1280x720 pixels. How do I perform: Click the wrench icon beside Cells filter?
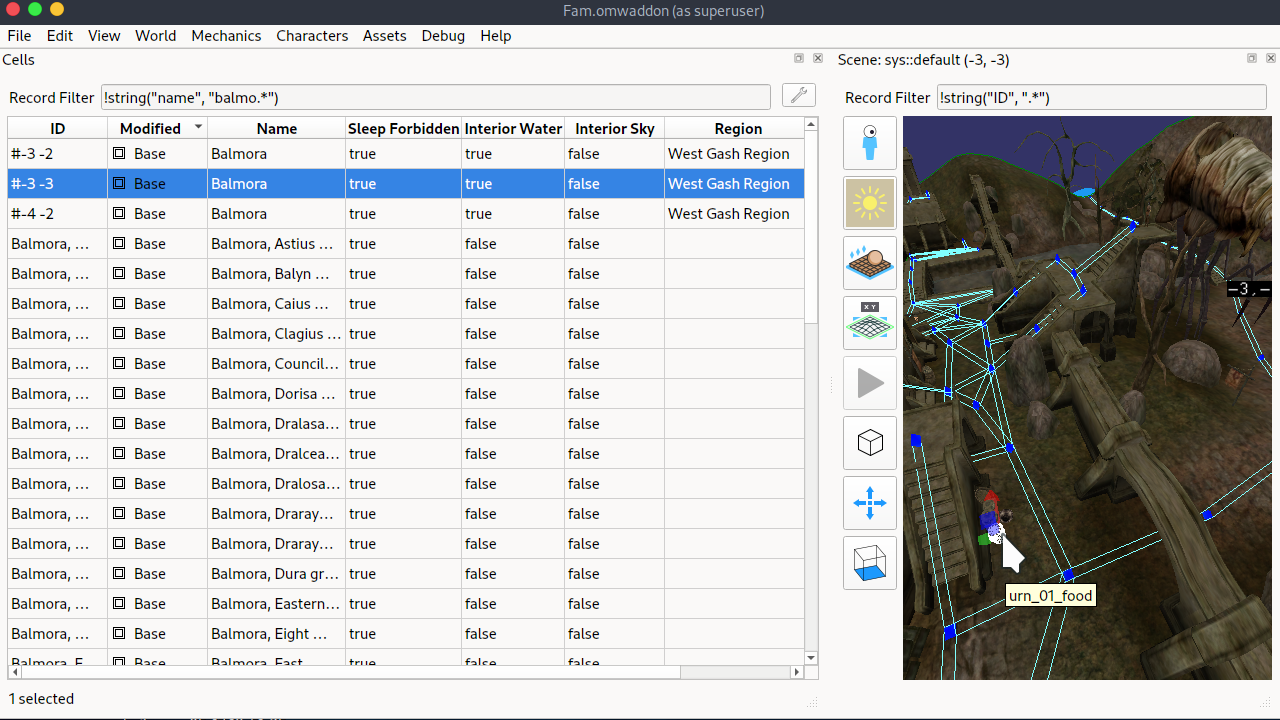(799, 95)
